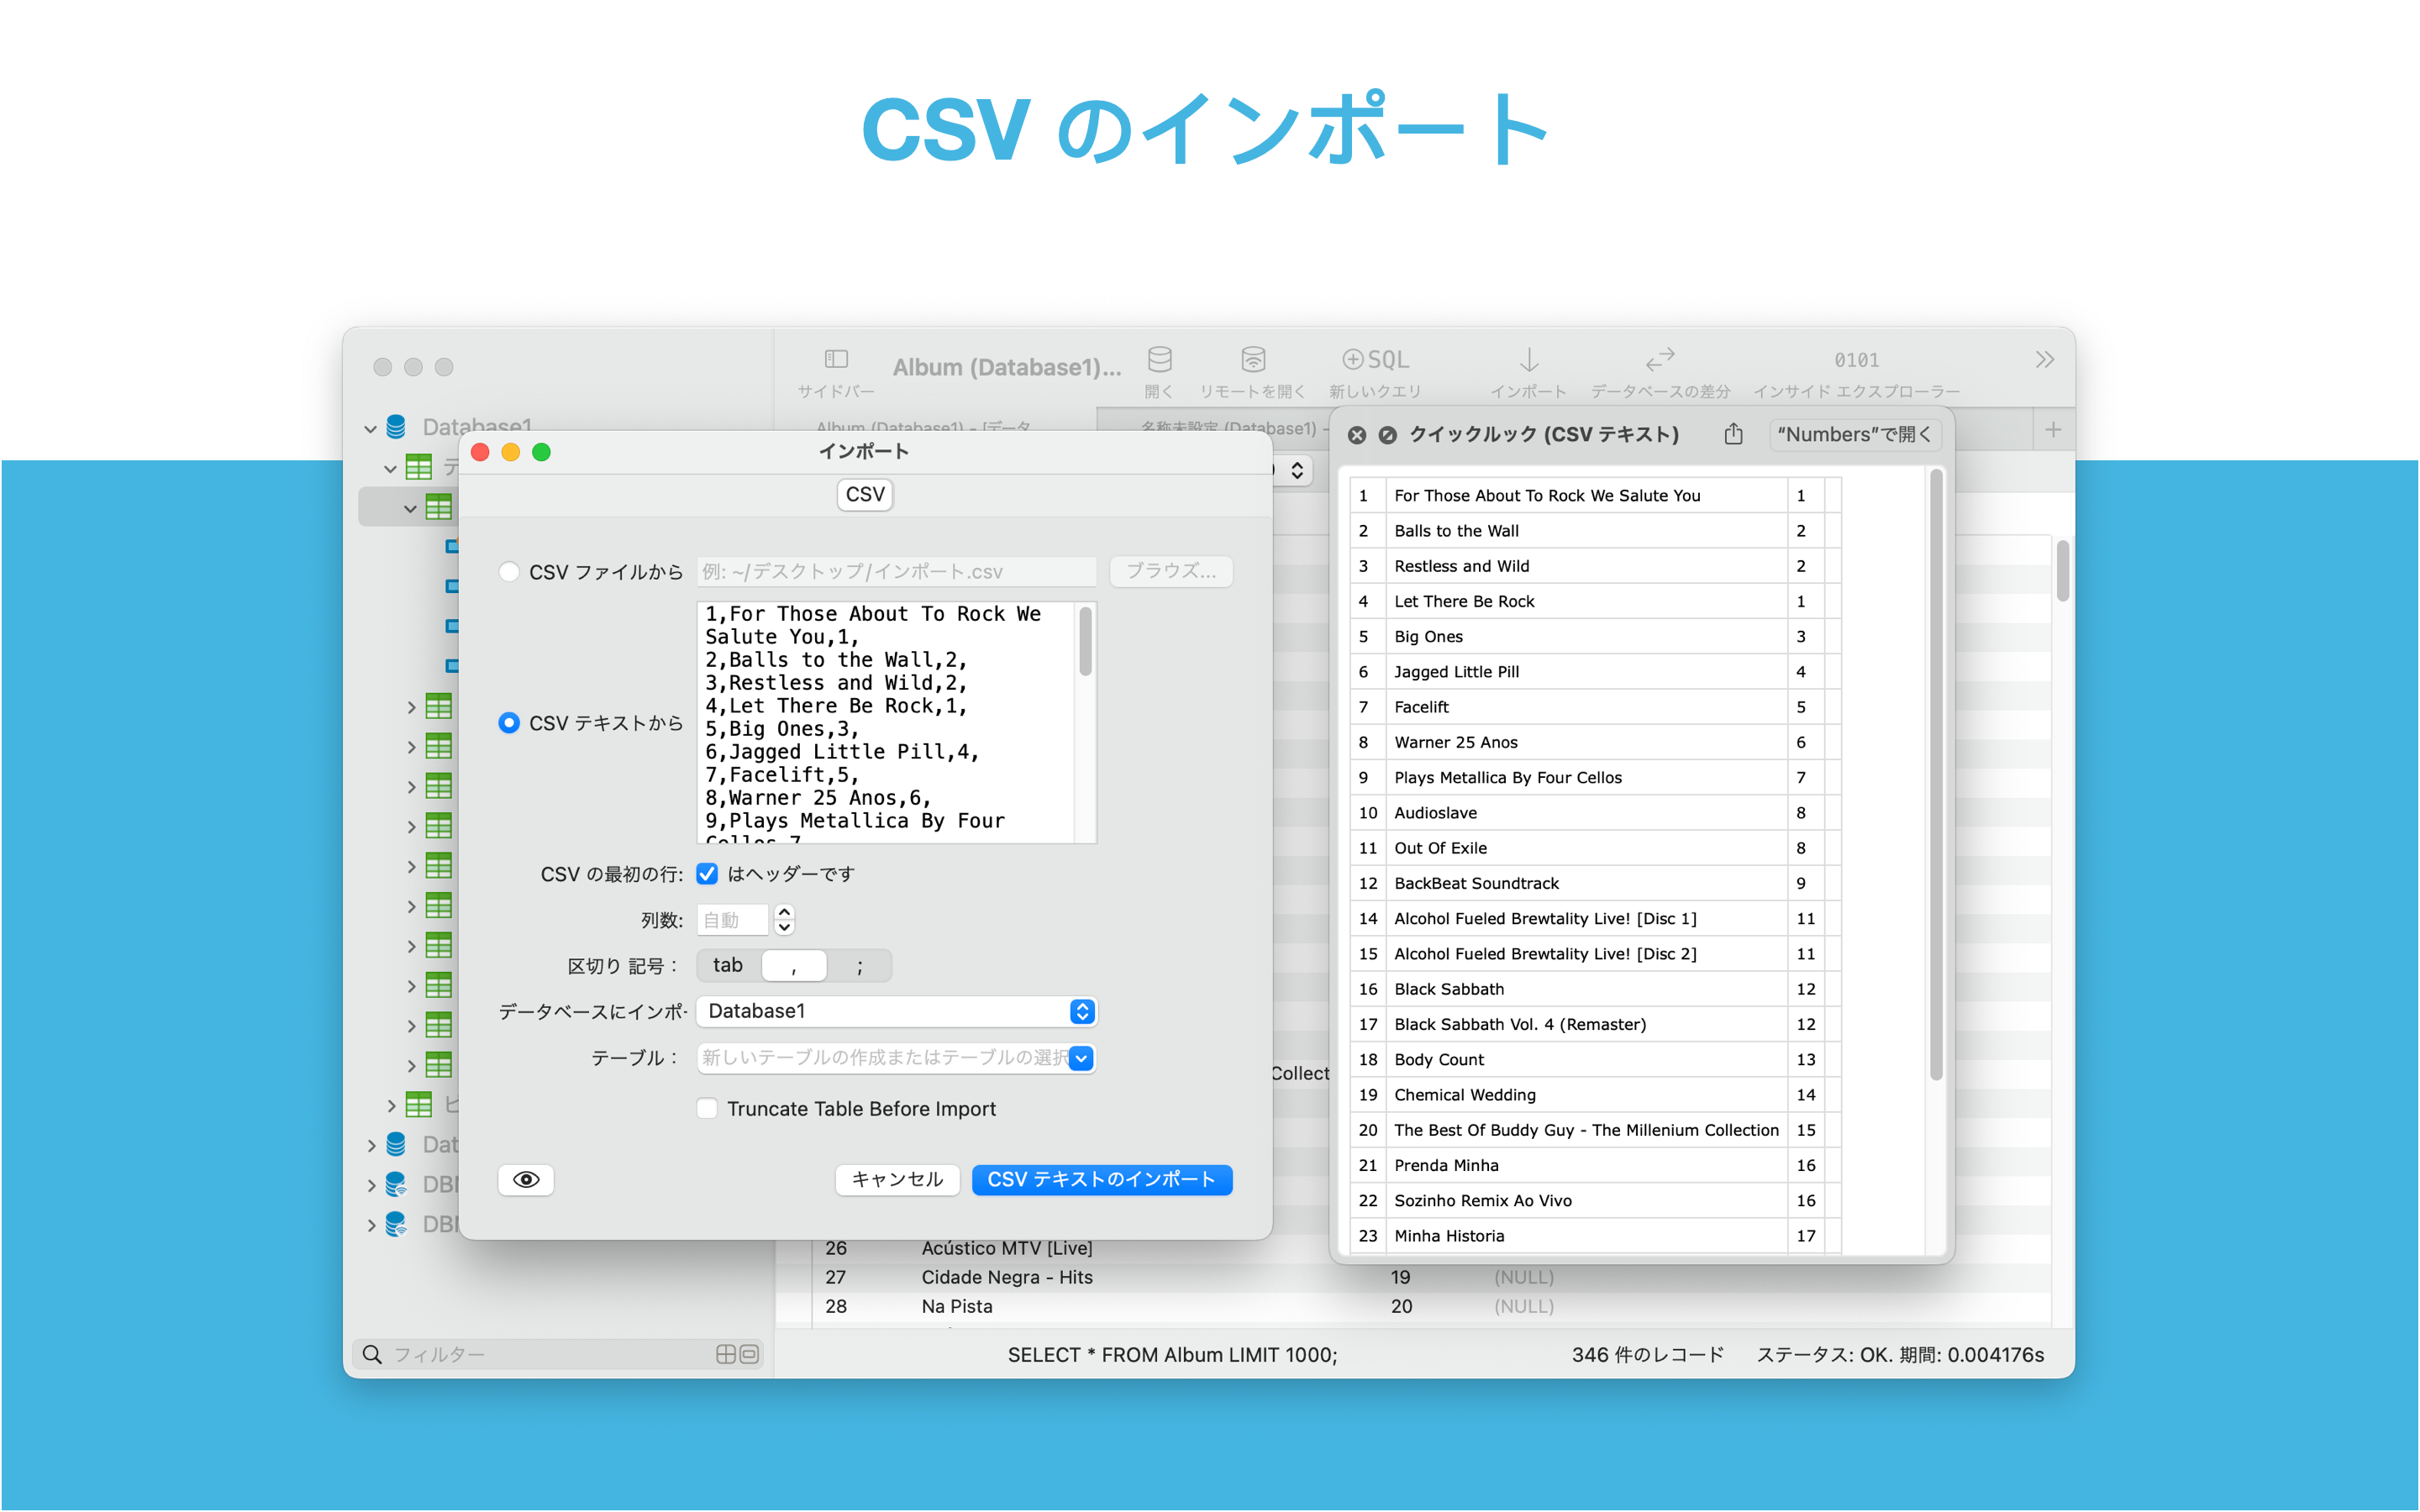Uncheck the はヘッダーです checkbox
Screen dimensions: 2420x1512
707,874
